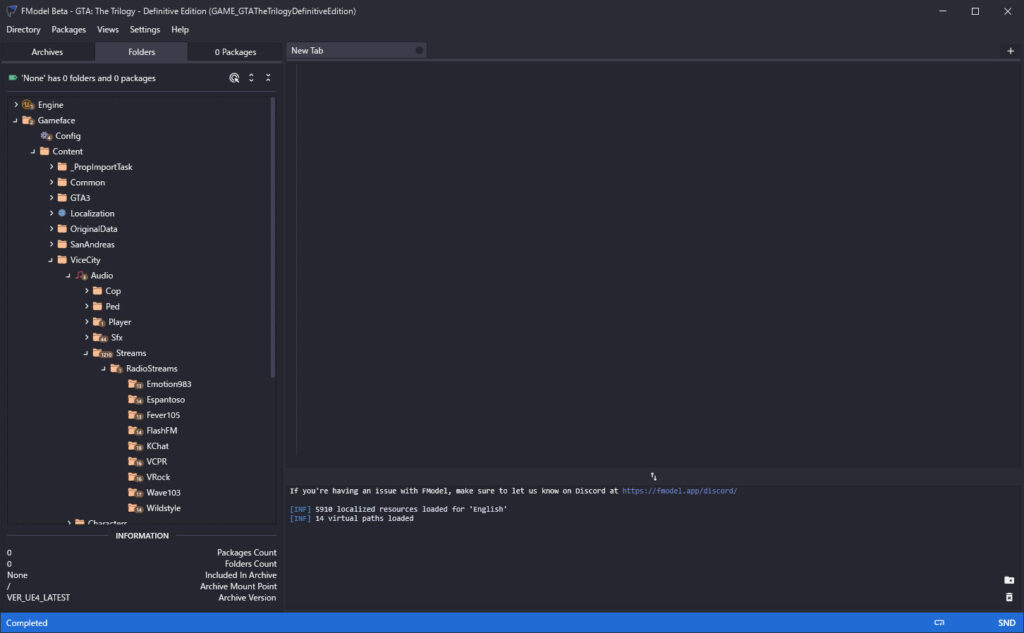Select the Wave103 folder row

point(154,493)
